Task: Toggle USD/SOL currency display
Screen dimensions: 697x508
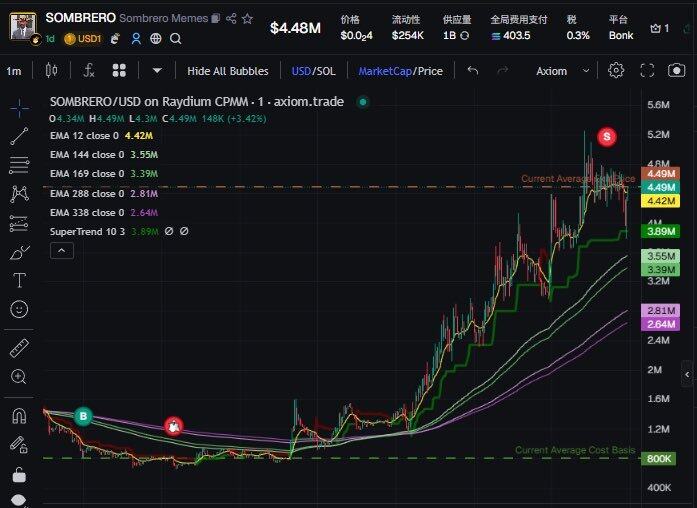Action: click(312, 71)
